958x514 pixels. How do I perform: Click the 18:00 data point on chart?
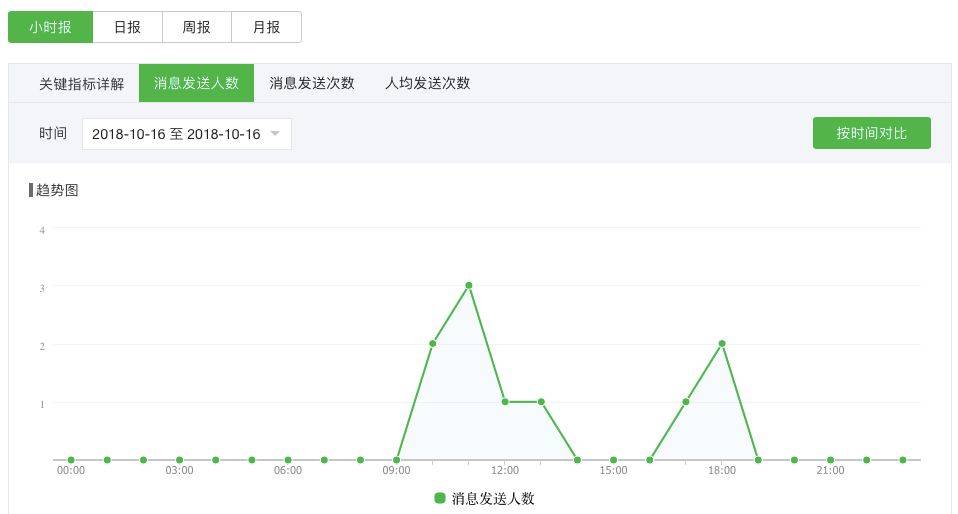click(x=722, y=344)
